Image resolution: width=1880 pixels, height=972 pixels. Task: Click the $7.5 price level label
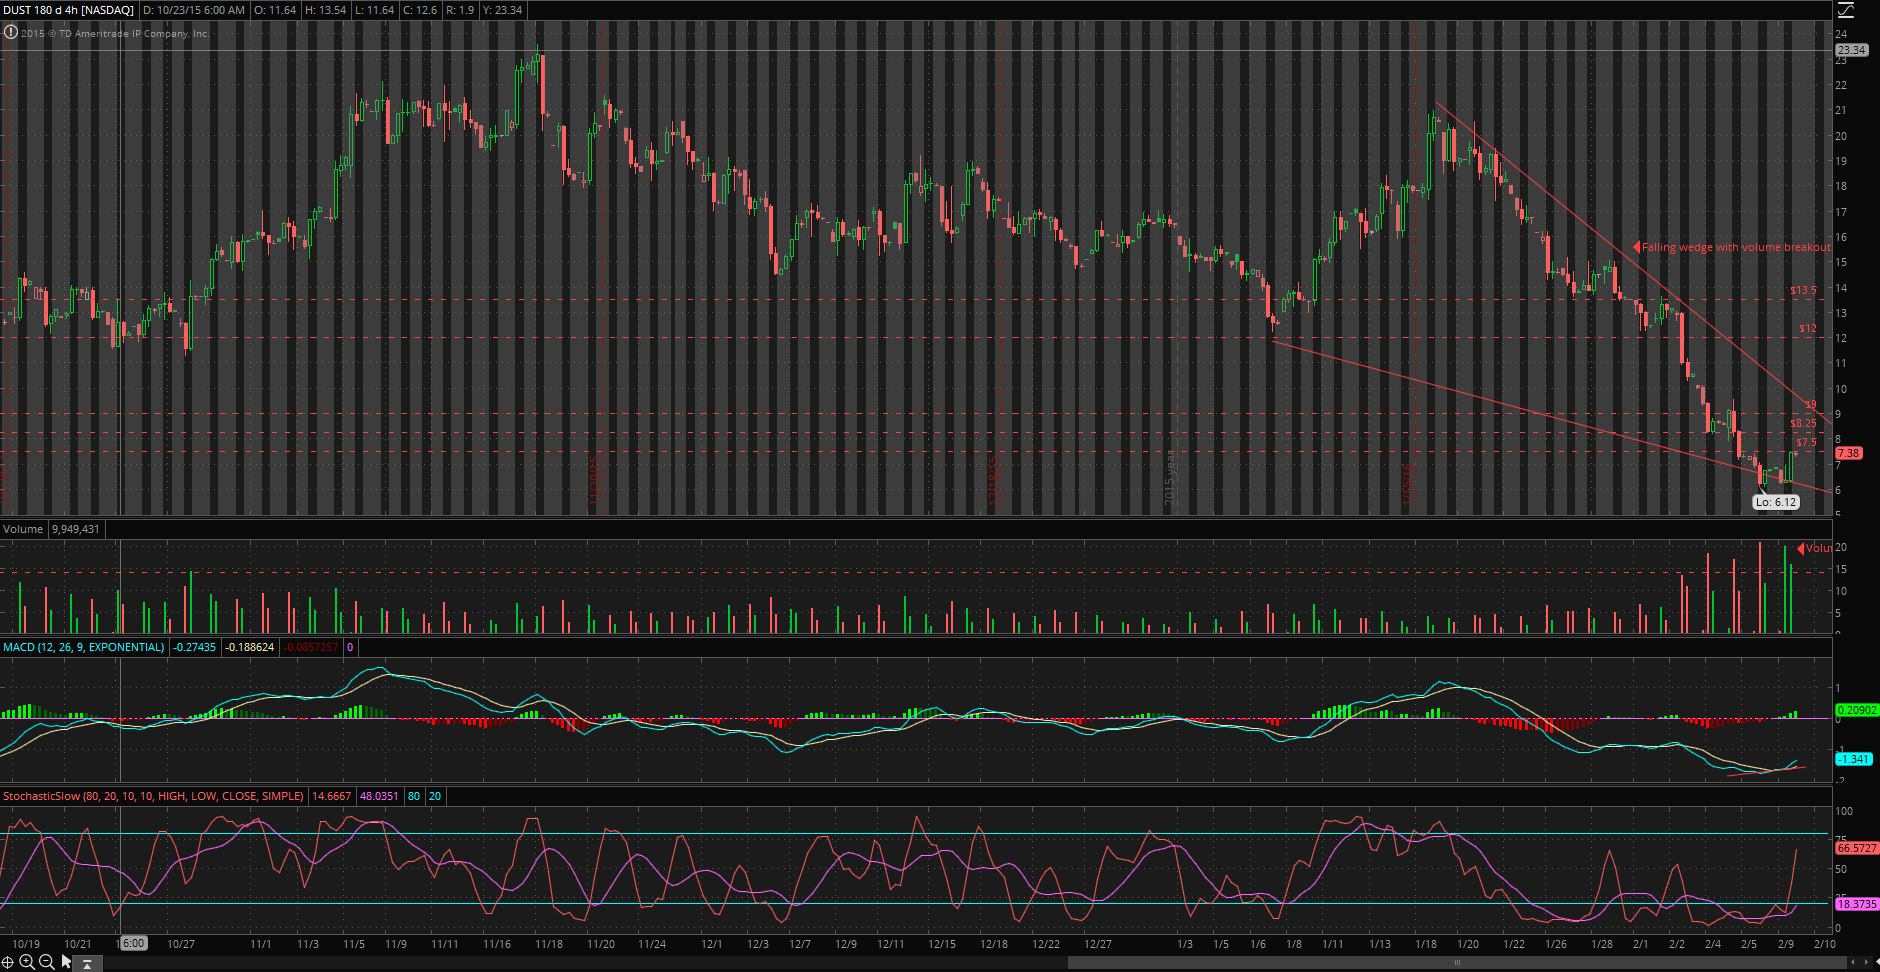1806,443
